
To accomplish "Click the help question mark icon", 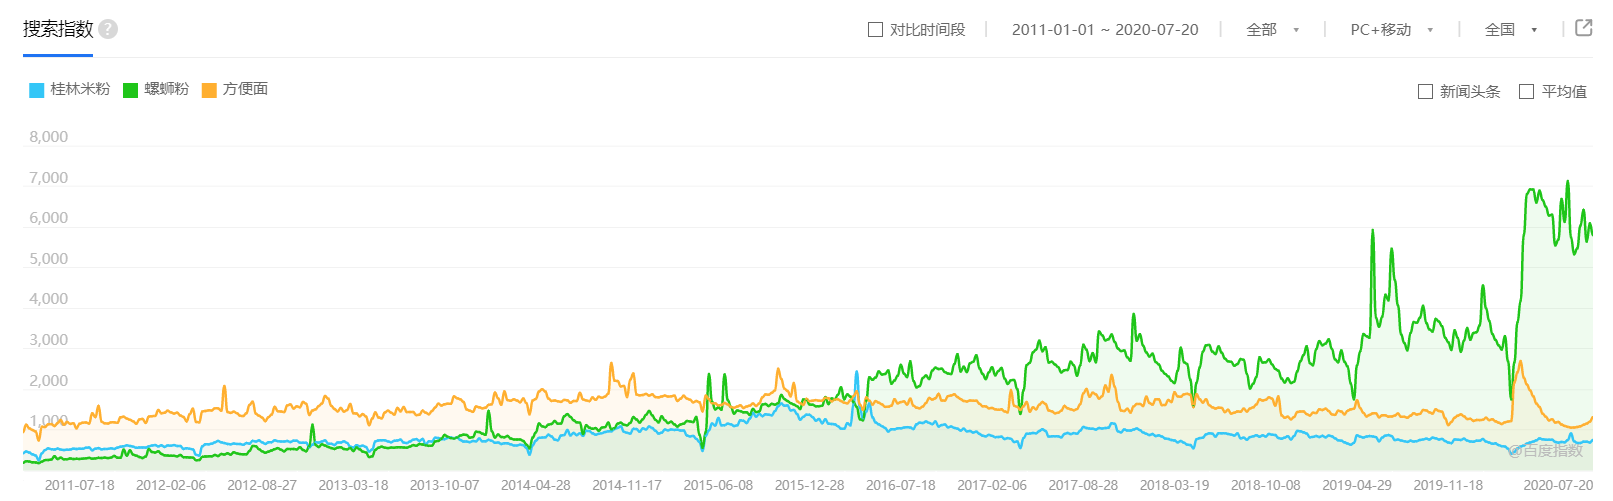I will point(108,29).
